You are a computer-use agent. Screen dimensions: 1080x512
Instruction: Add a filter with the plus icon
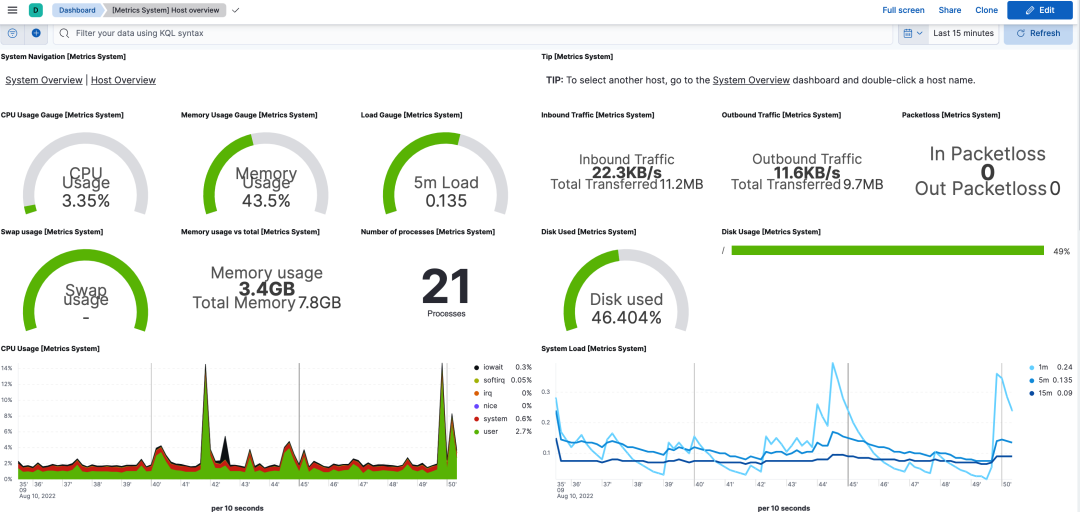(36, 33)
